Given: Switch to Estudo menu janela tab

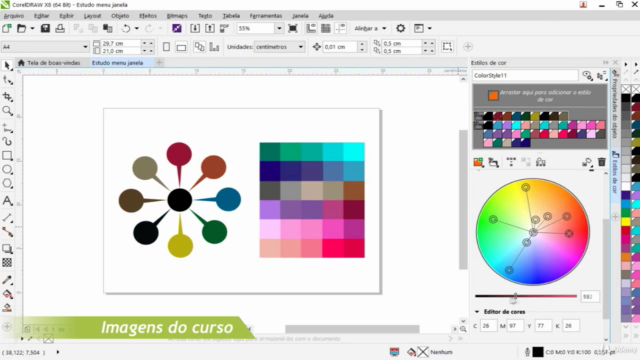Looking at the screenshot, I should 118,62.
